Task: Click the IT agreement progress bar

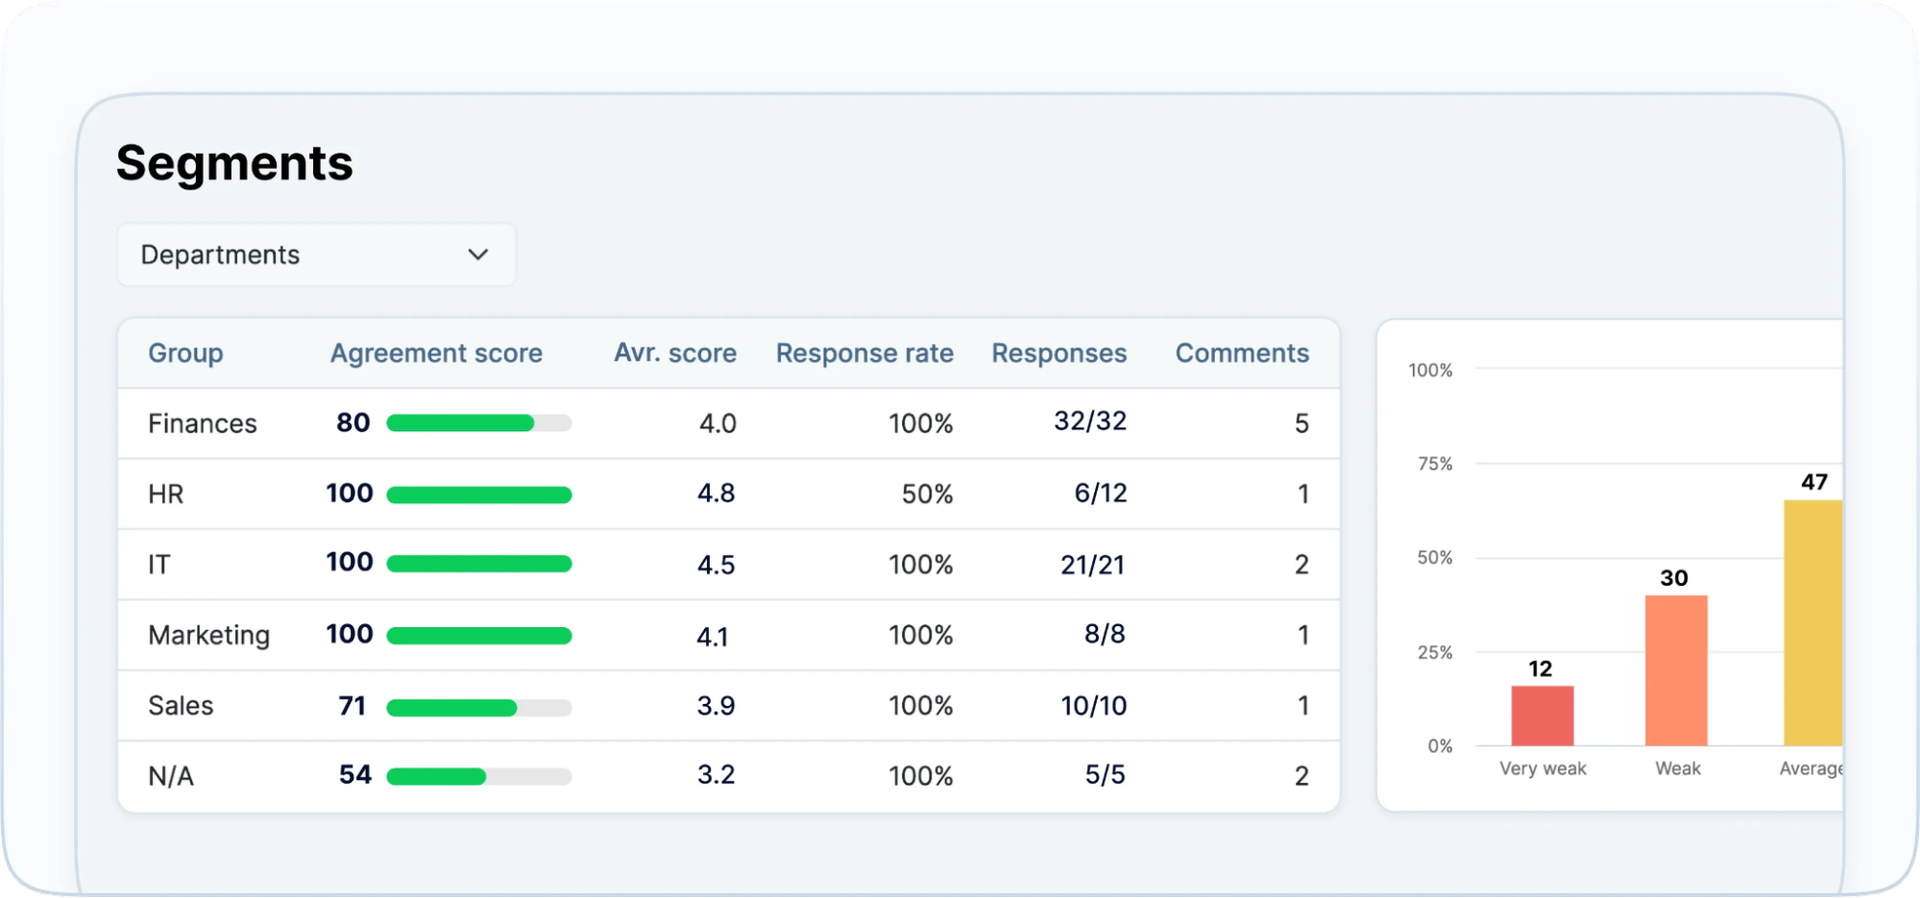Action: tap(479, 564)
